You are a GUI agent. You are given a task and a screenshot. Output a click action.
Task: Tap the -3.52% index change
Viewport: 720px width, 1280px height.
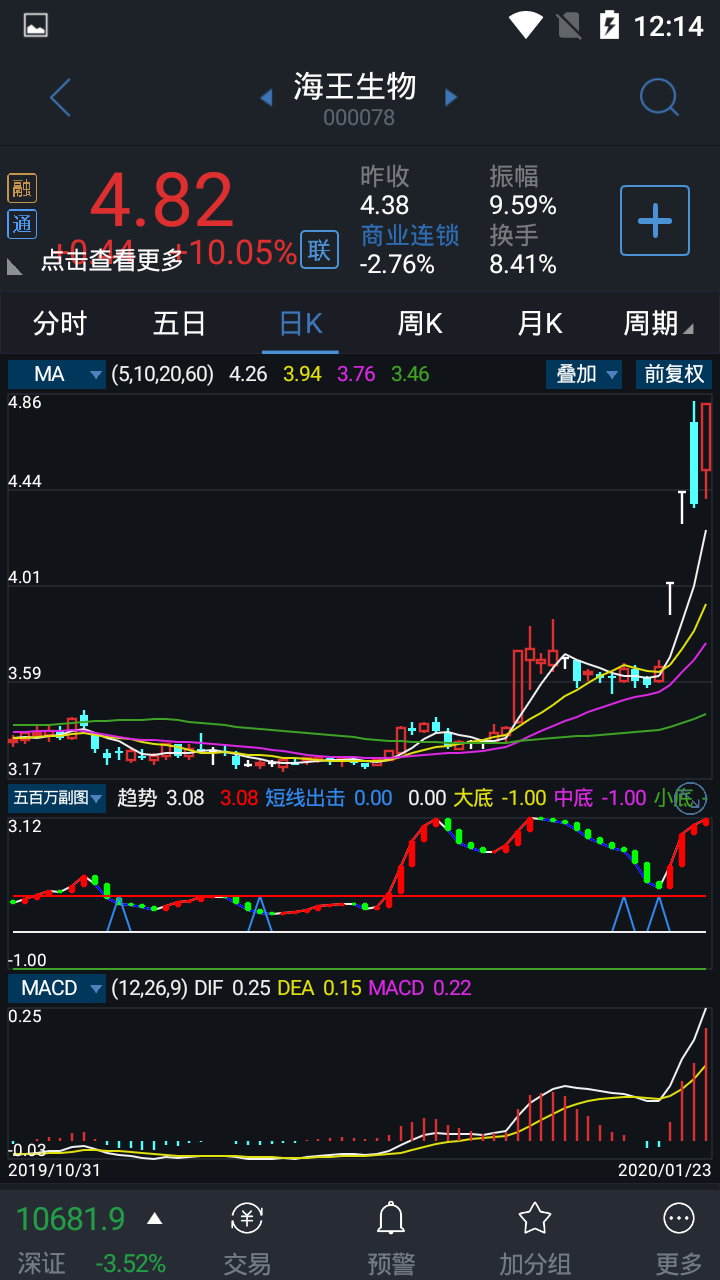[131, 1263]
